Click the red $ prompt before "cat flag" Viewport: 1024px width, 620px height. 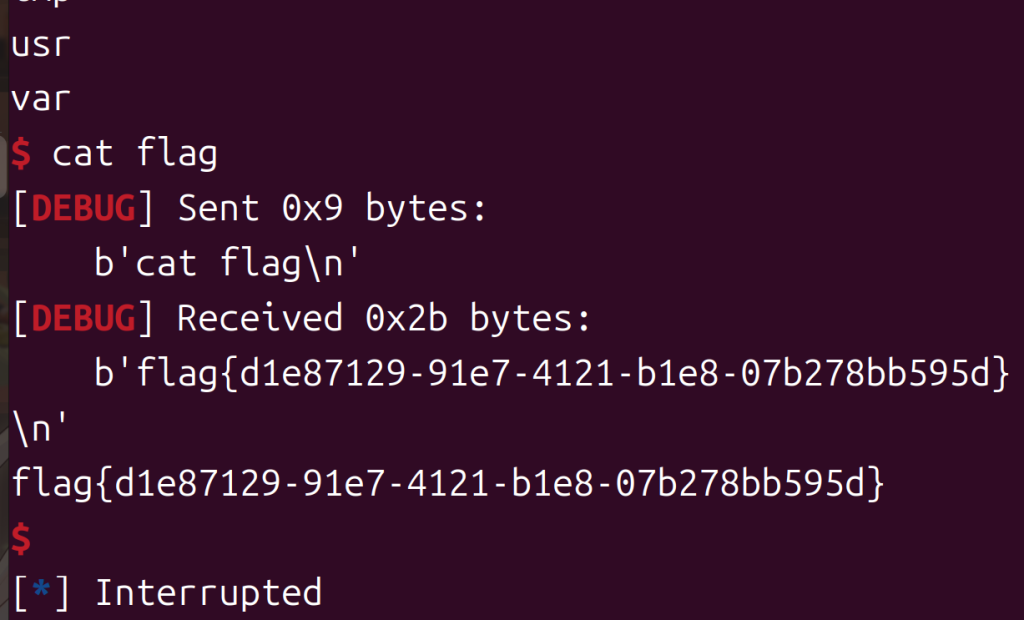(x=21, y=154)
